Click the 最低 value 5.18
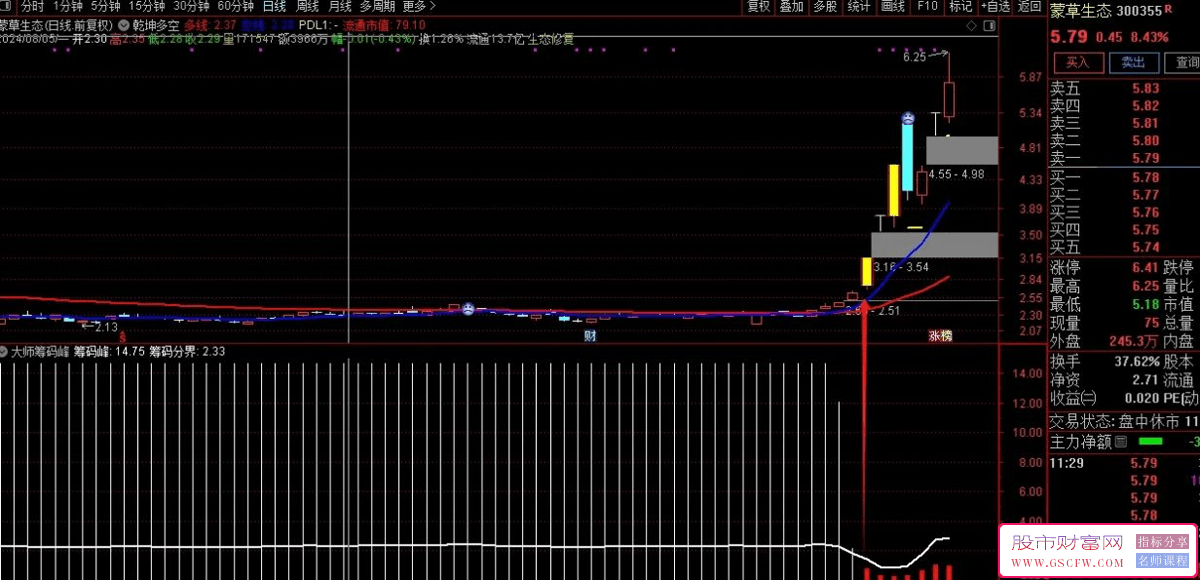This screenshot has width=1200, height=580. click(1145, 304)
